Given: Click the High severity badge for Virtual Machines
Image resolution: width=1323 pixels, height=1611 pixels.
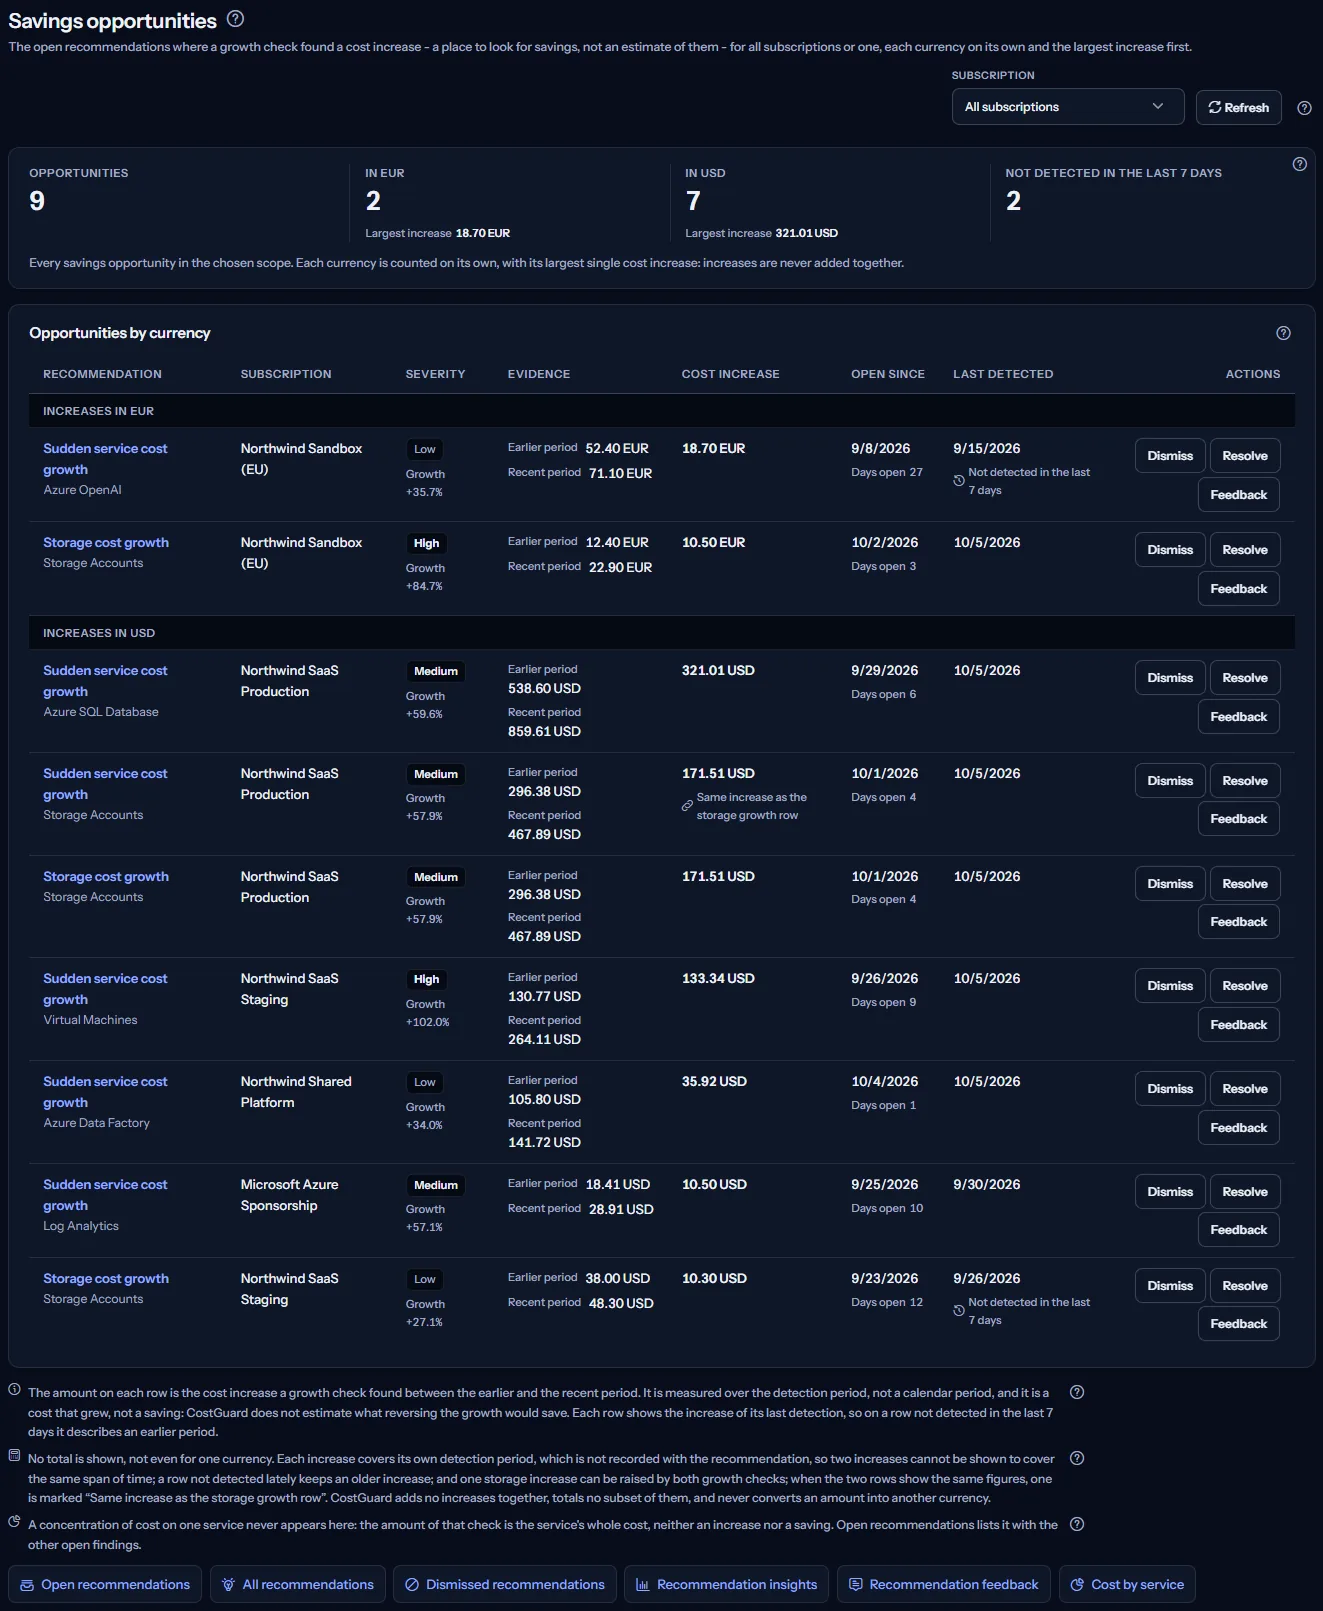Looking at the screenshot, I should (426, 980).
